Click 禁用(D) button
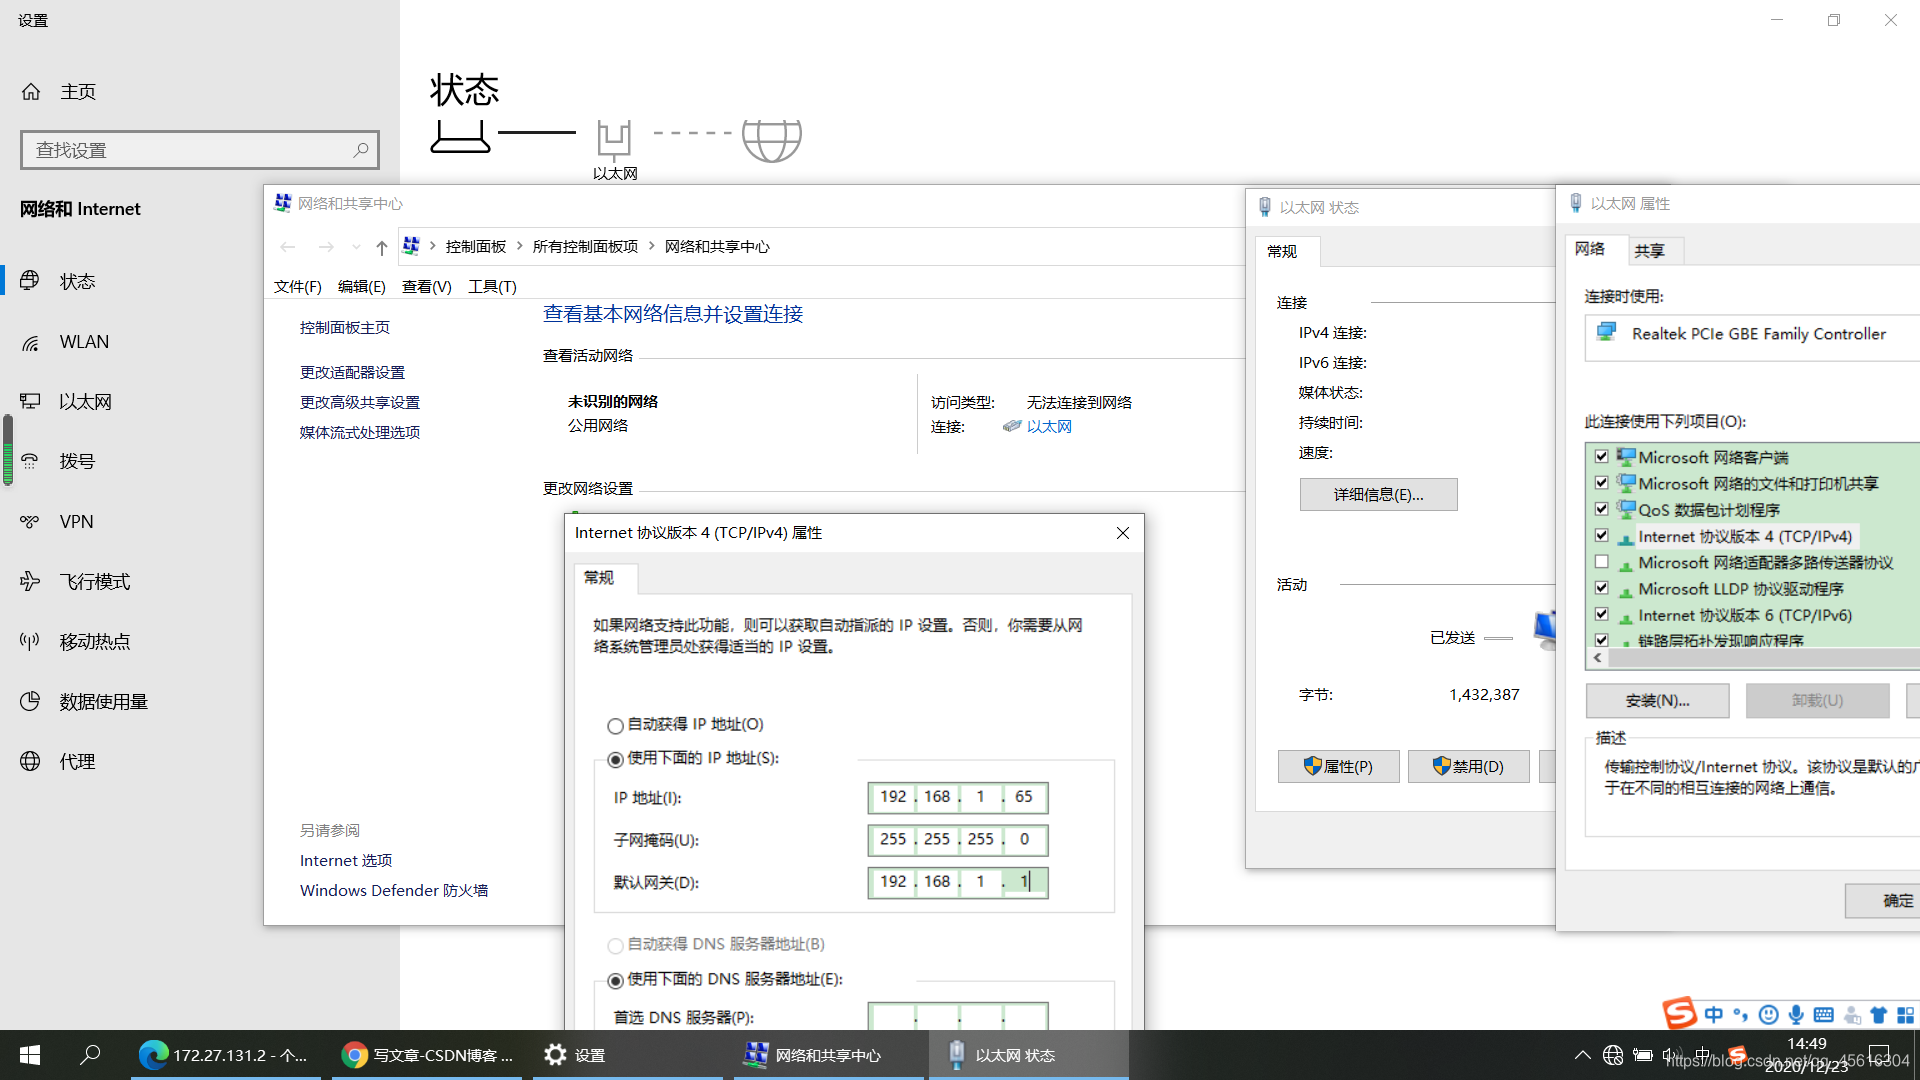This screenshot has width=1920, height=1080. 1468,767
